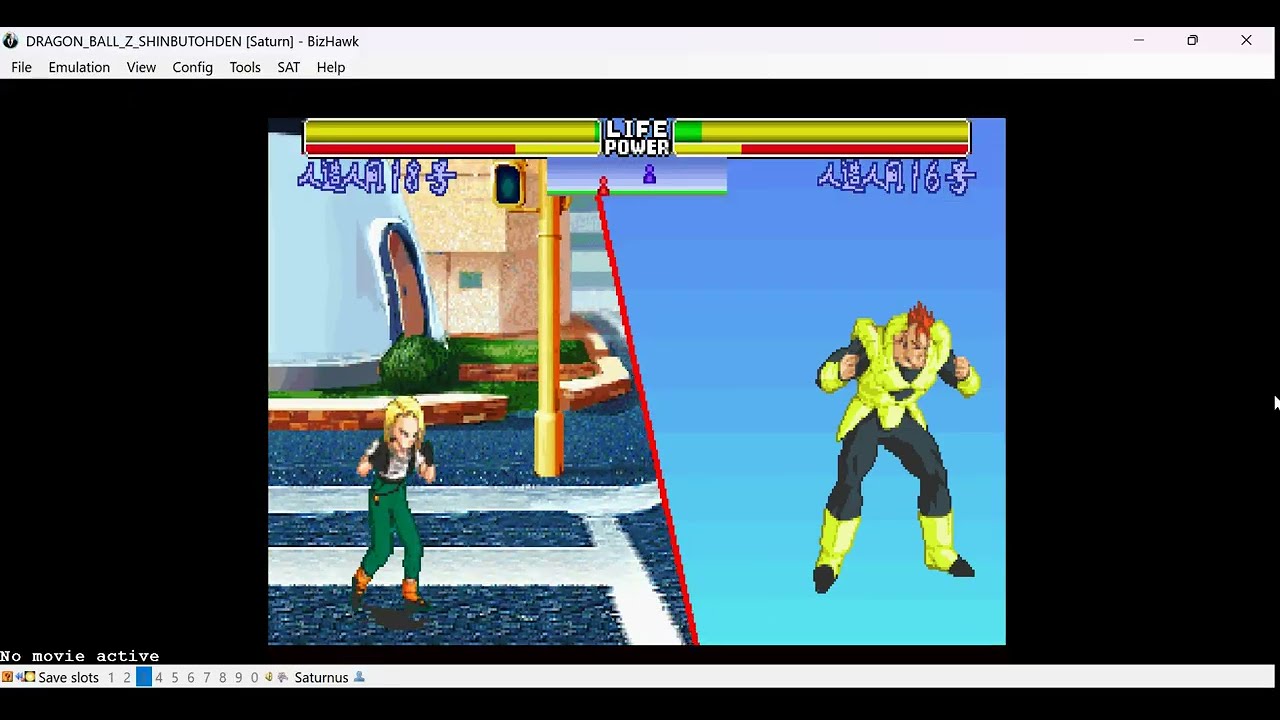Viewport: 1280px width, 720px height.
Task: Click the left player's yellow life bar
Action: point(452,131)
